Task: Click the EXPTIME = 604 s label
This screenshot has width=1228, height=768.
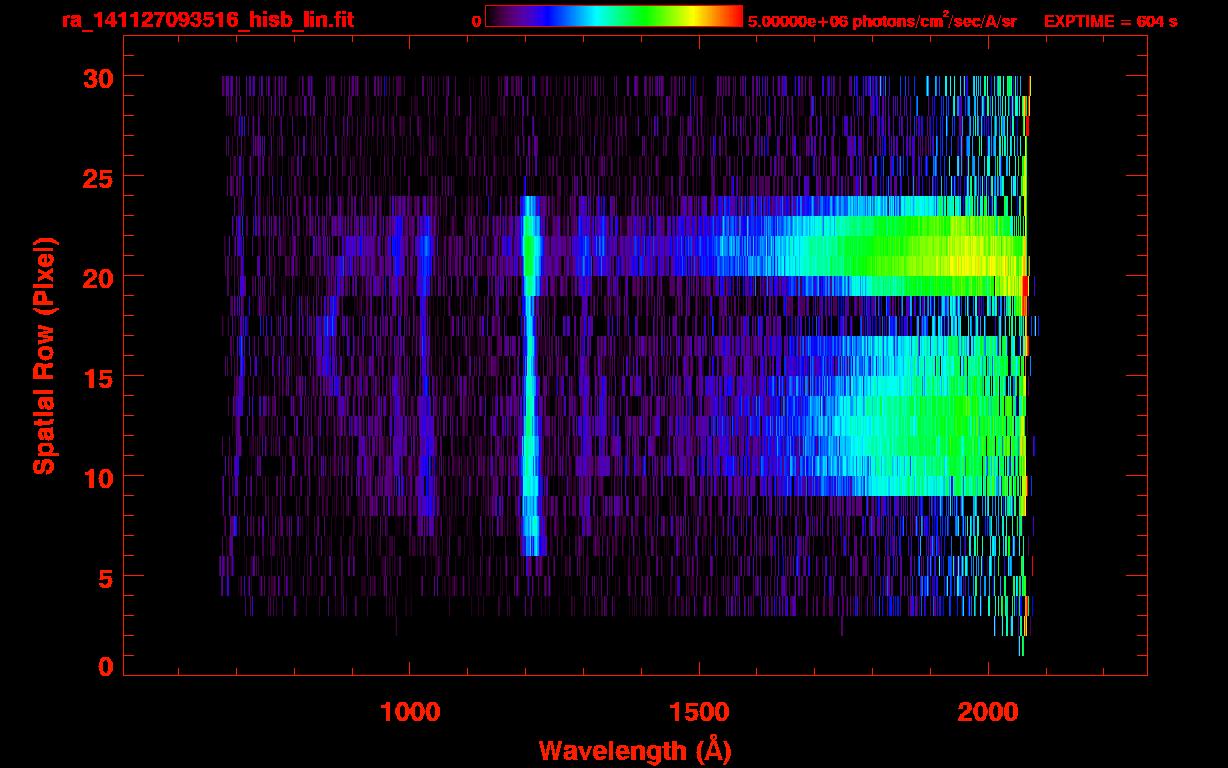Action: 1110,21
